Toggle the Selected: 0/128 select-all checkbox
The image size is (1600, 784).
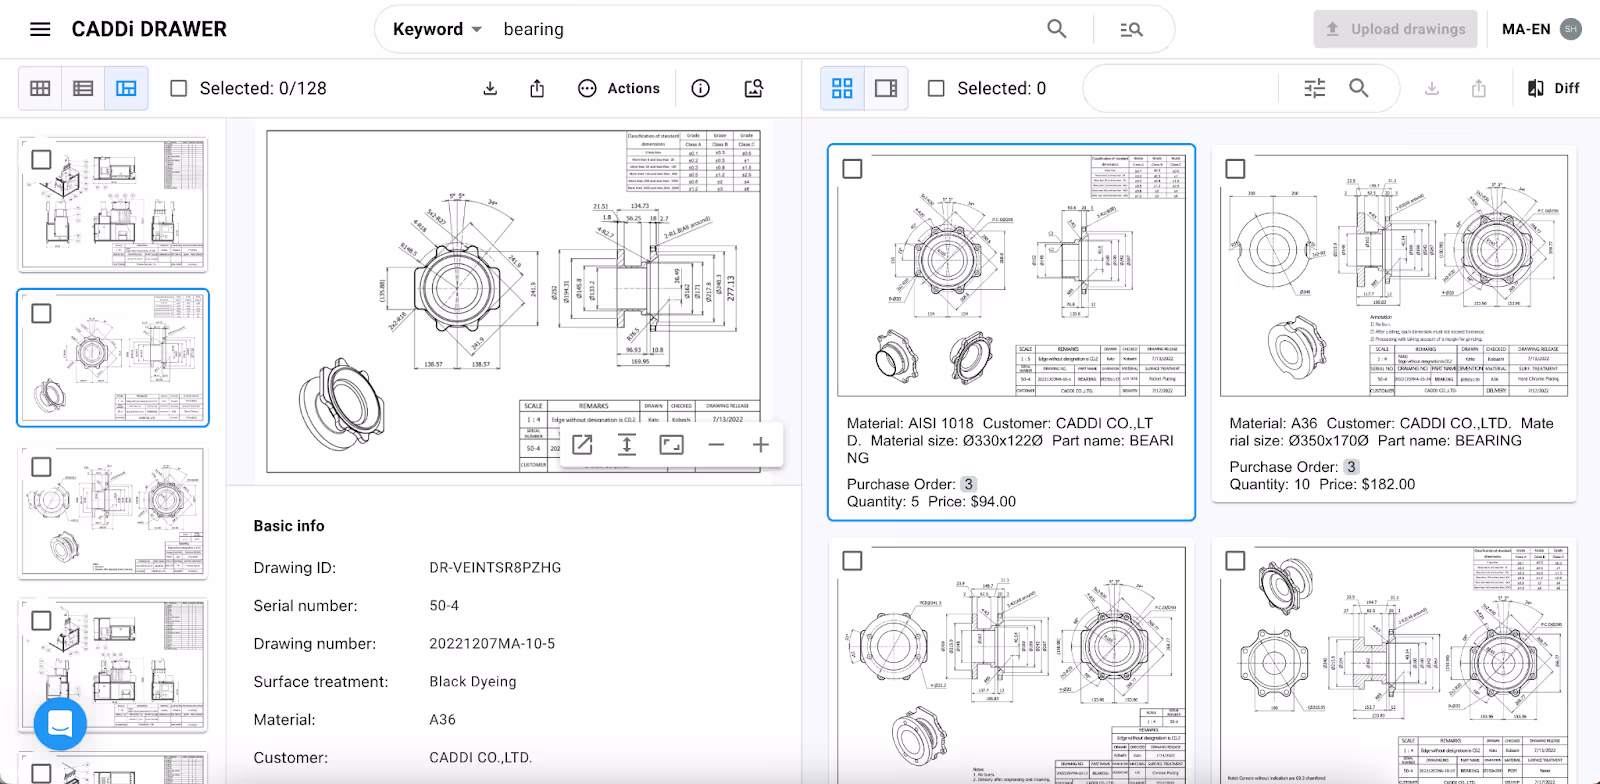[x=179, y=88]
